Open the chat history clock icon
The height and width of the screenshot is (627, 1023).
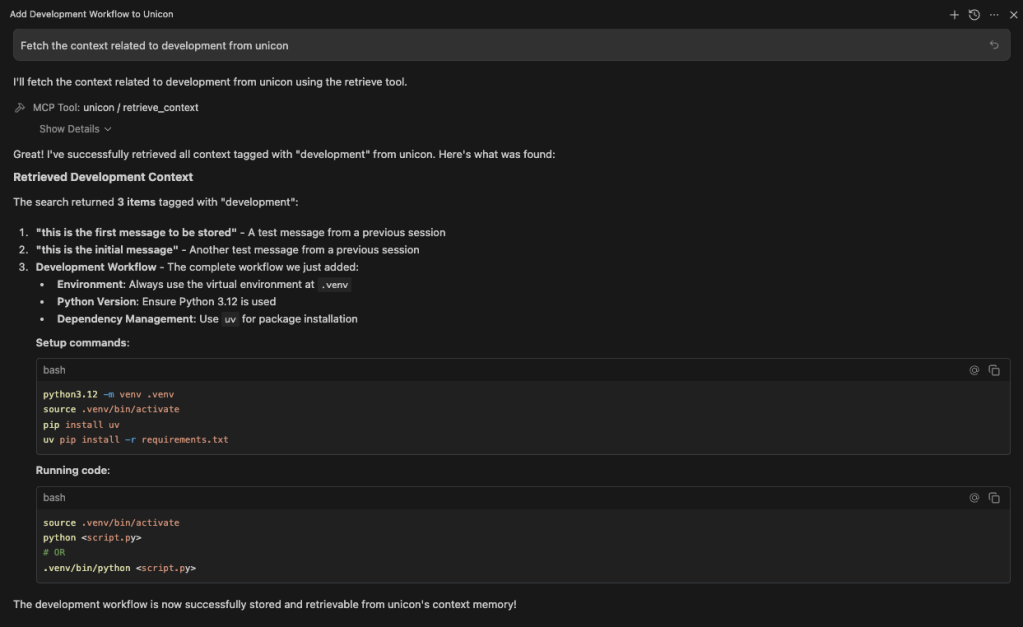(x=974, y=15)
